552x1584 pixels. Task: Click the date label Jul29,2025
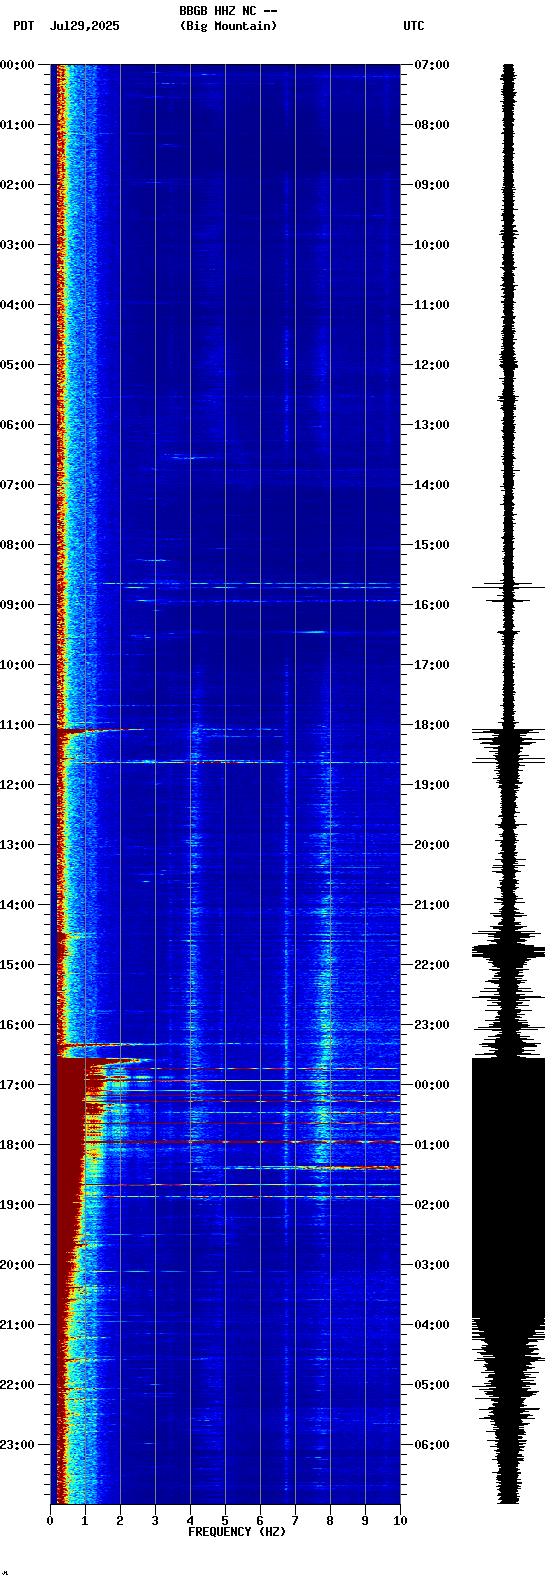84,26
